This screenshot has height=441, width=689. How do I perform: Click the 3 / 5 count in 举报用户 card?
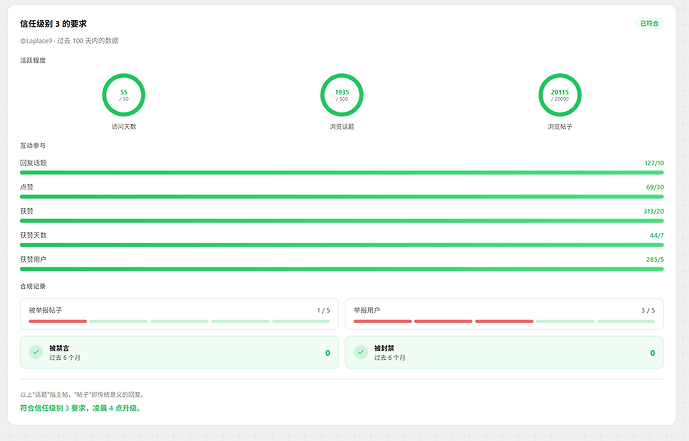[648, 311]
